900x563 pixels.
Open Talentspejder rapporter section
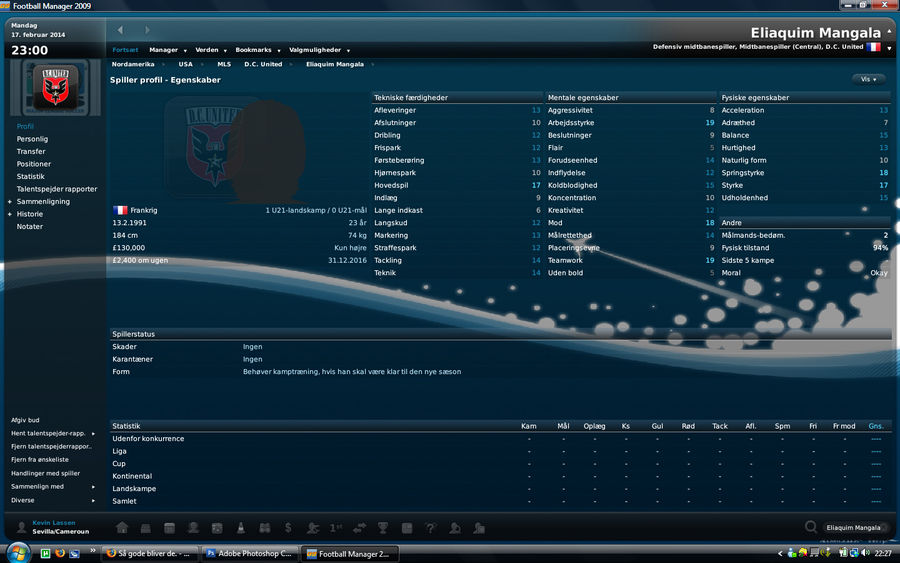point(57,189)
